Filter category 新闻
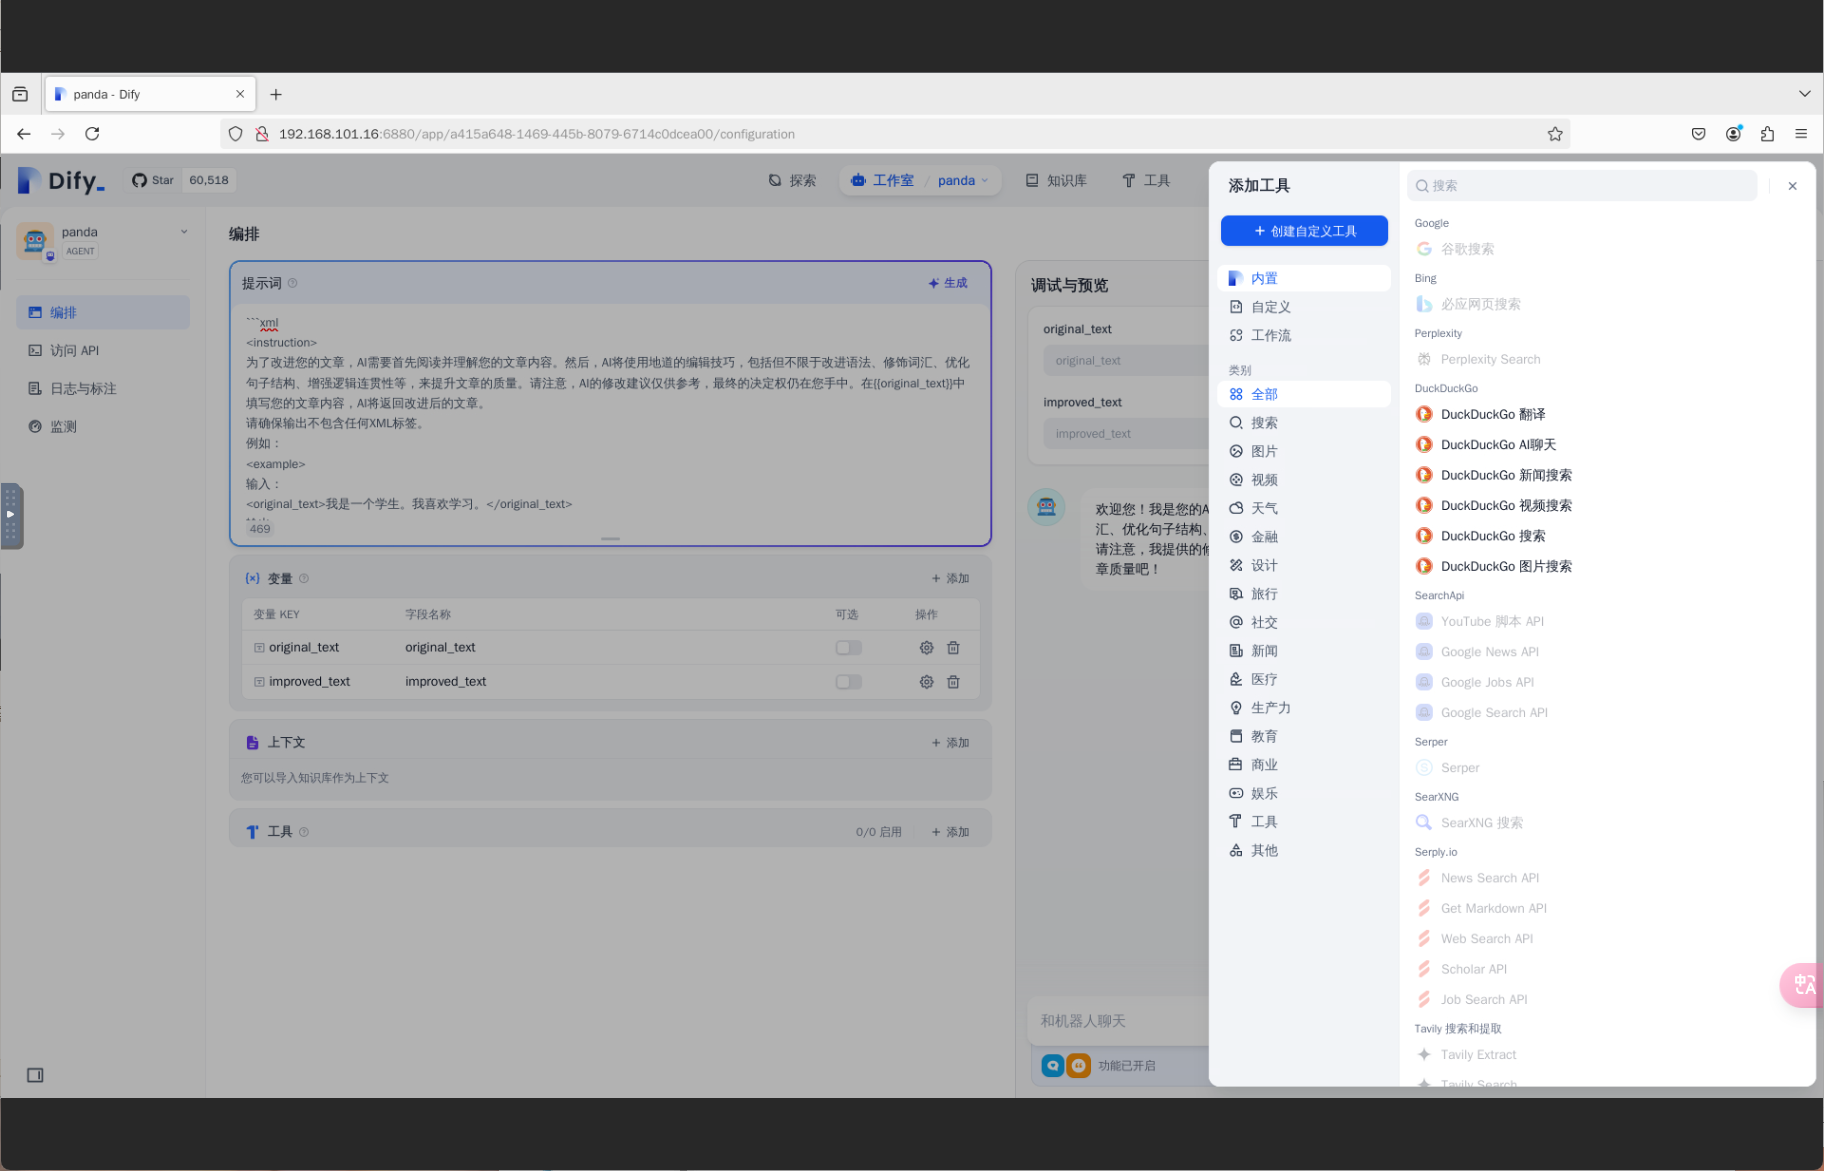Screen dimensions: 1824x1171 point(1304,651)
